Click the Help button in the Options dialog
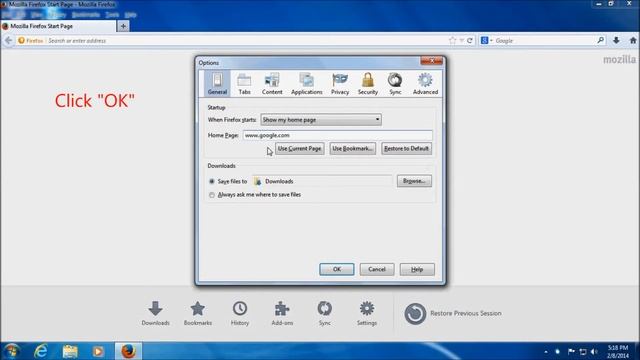 (417, 269)
